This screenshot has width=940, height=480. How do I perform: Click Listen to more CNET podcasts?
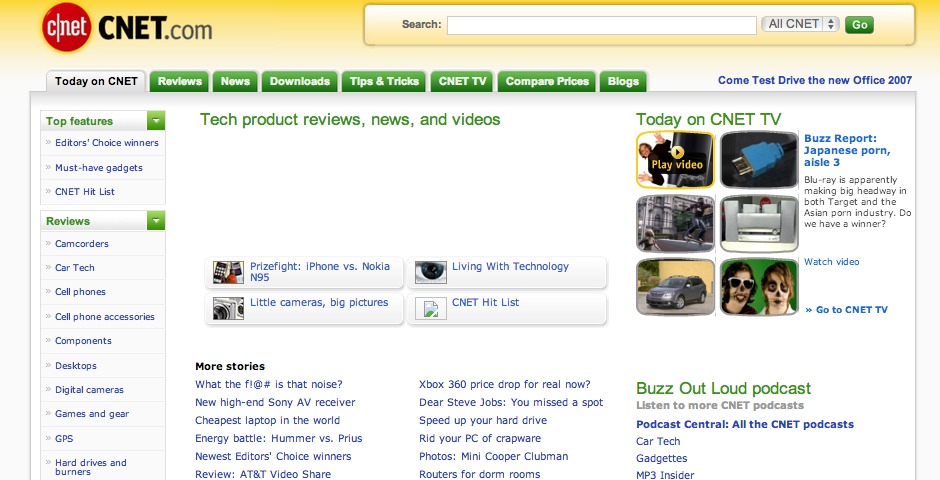point(720,406)
